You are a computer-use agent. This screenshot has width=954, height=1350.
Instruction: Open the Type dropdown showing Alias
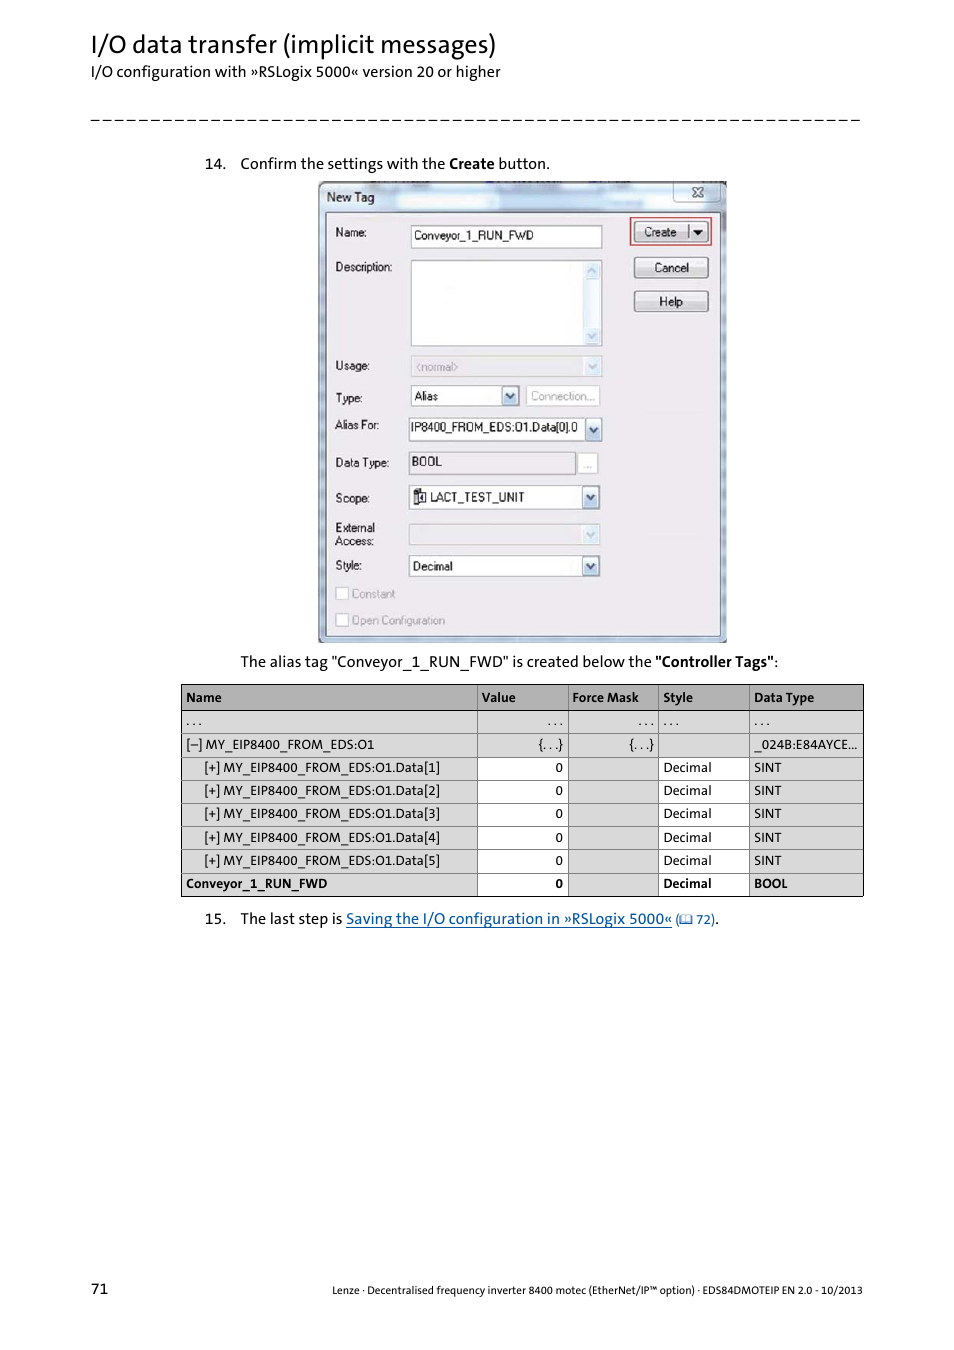510,396
